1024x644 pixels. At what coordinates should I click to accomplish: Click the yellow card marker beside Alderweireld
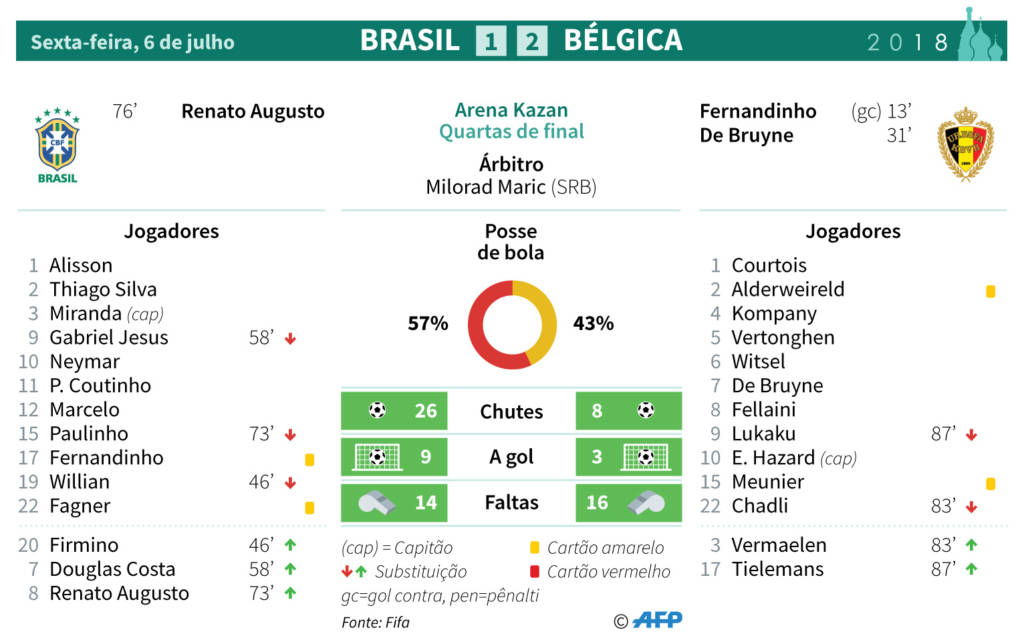(x=990, y=291)
